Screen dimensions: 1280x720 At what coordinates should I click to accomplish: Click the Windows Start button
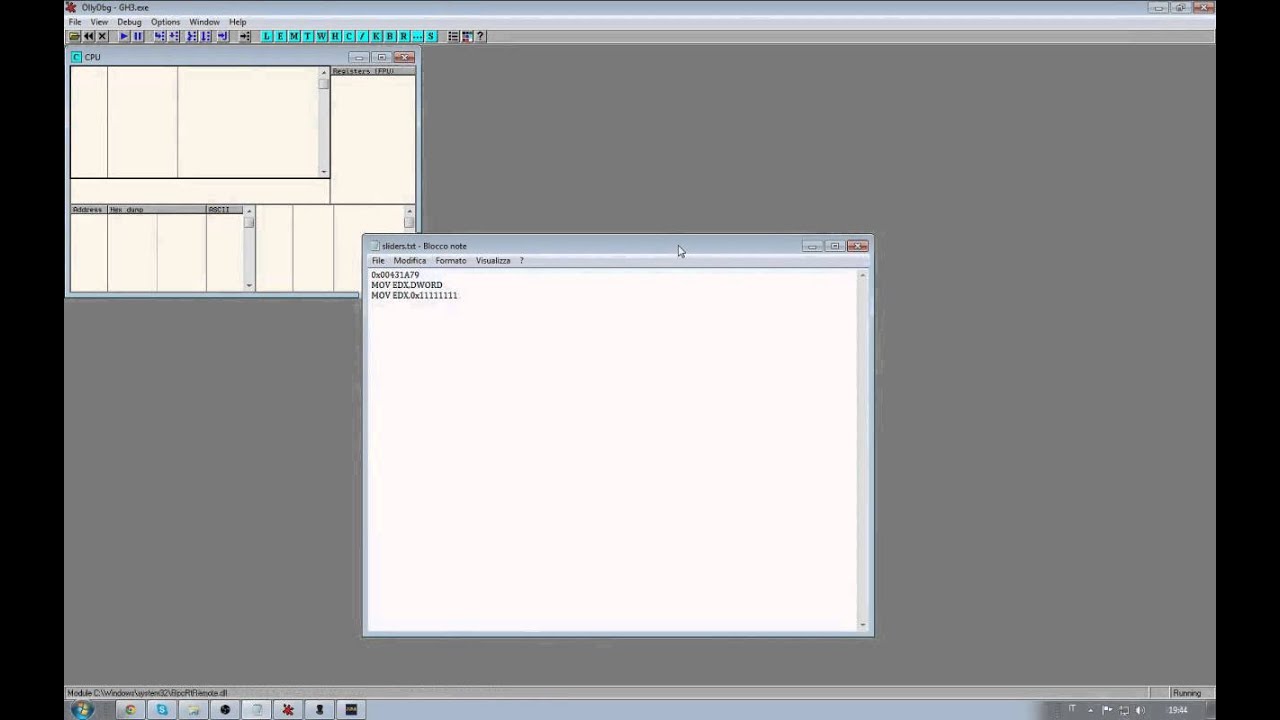point(82,710)
